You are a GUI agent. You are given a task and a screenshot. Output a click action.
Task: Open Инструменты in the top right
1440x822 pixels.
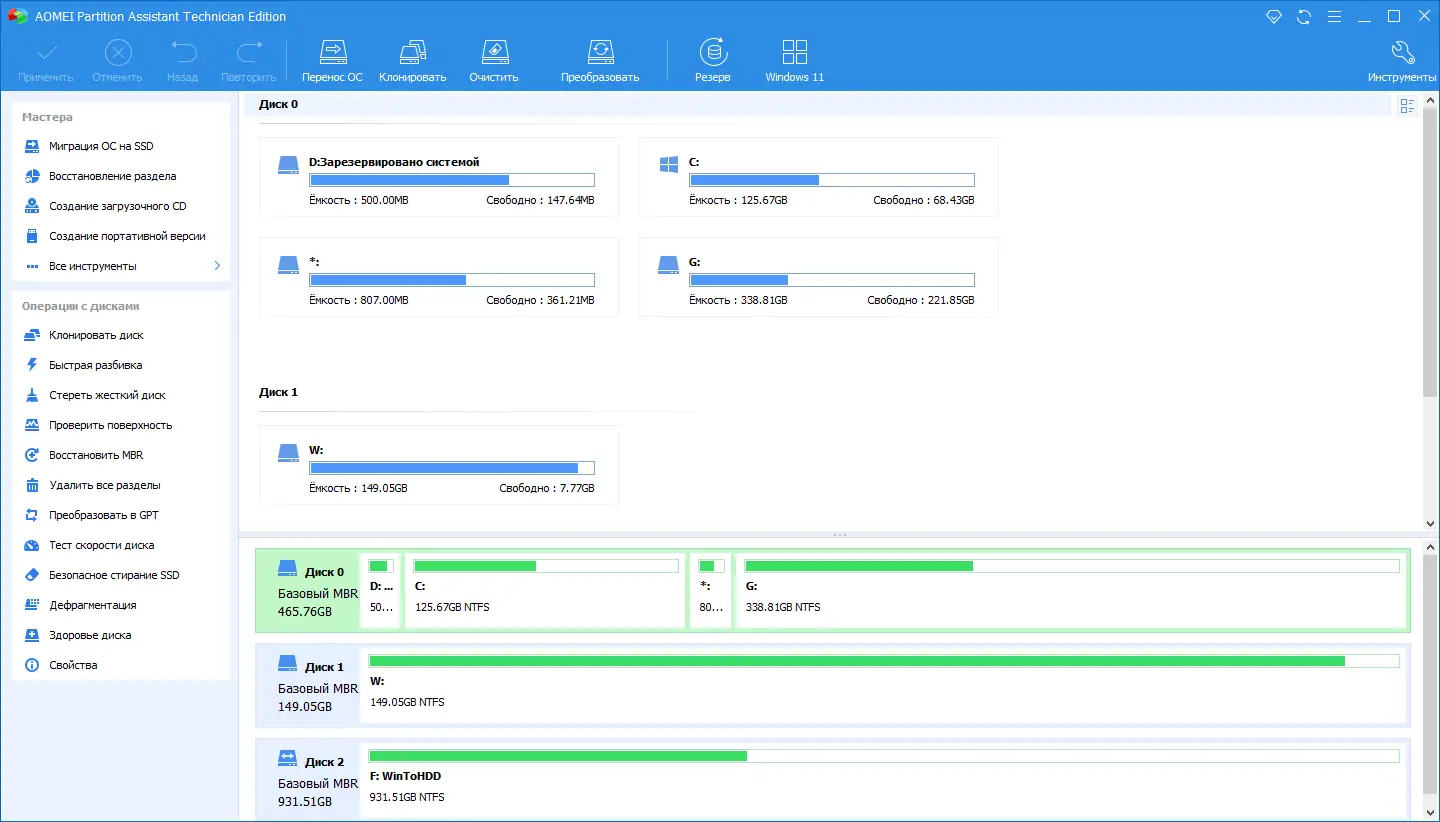[1402, 57]
